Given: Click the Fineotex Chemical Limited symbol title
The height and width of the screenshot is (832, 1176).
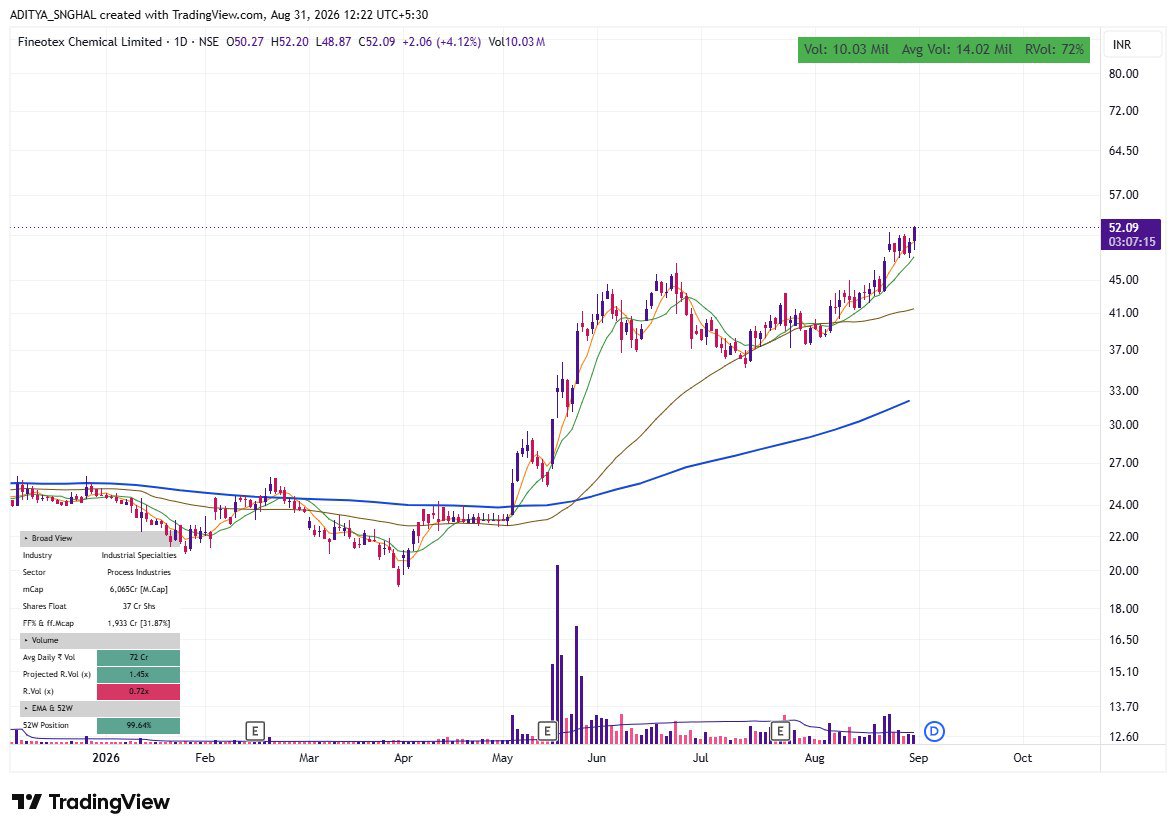Looking at the screenshot, I should [x=89, y=42].
